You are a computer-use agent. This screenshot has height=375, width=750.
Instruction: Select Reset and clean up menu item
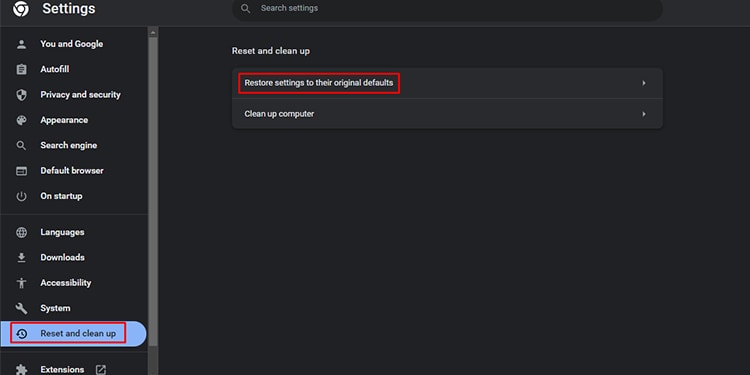(x=73, y=333)
